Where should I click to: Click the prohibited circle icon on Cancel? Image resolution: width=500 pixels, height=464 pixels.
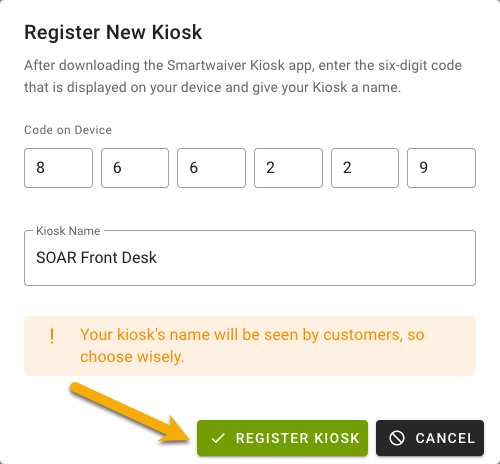point(397,438)
